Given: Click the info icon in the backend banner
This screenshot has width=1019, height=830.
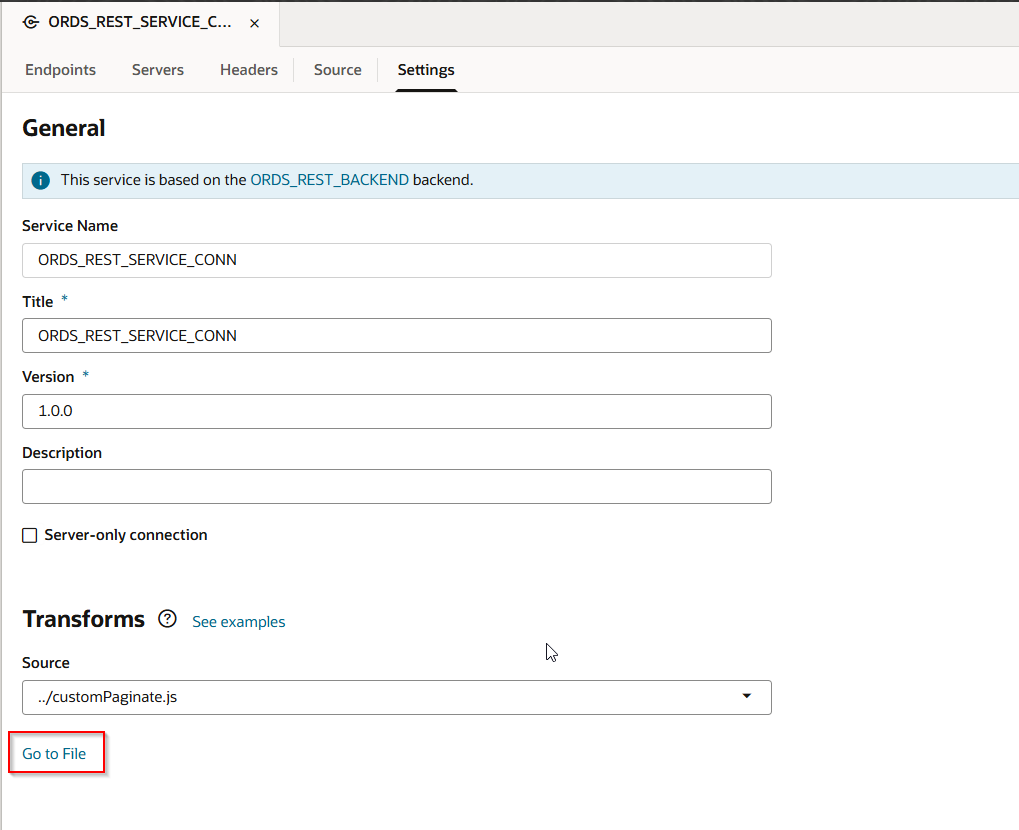Looking at the screenshot, I should 40,180.
